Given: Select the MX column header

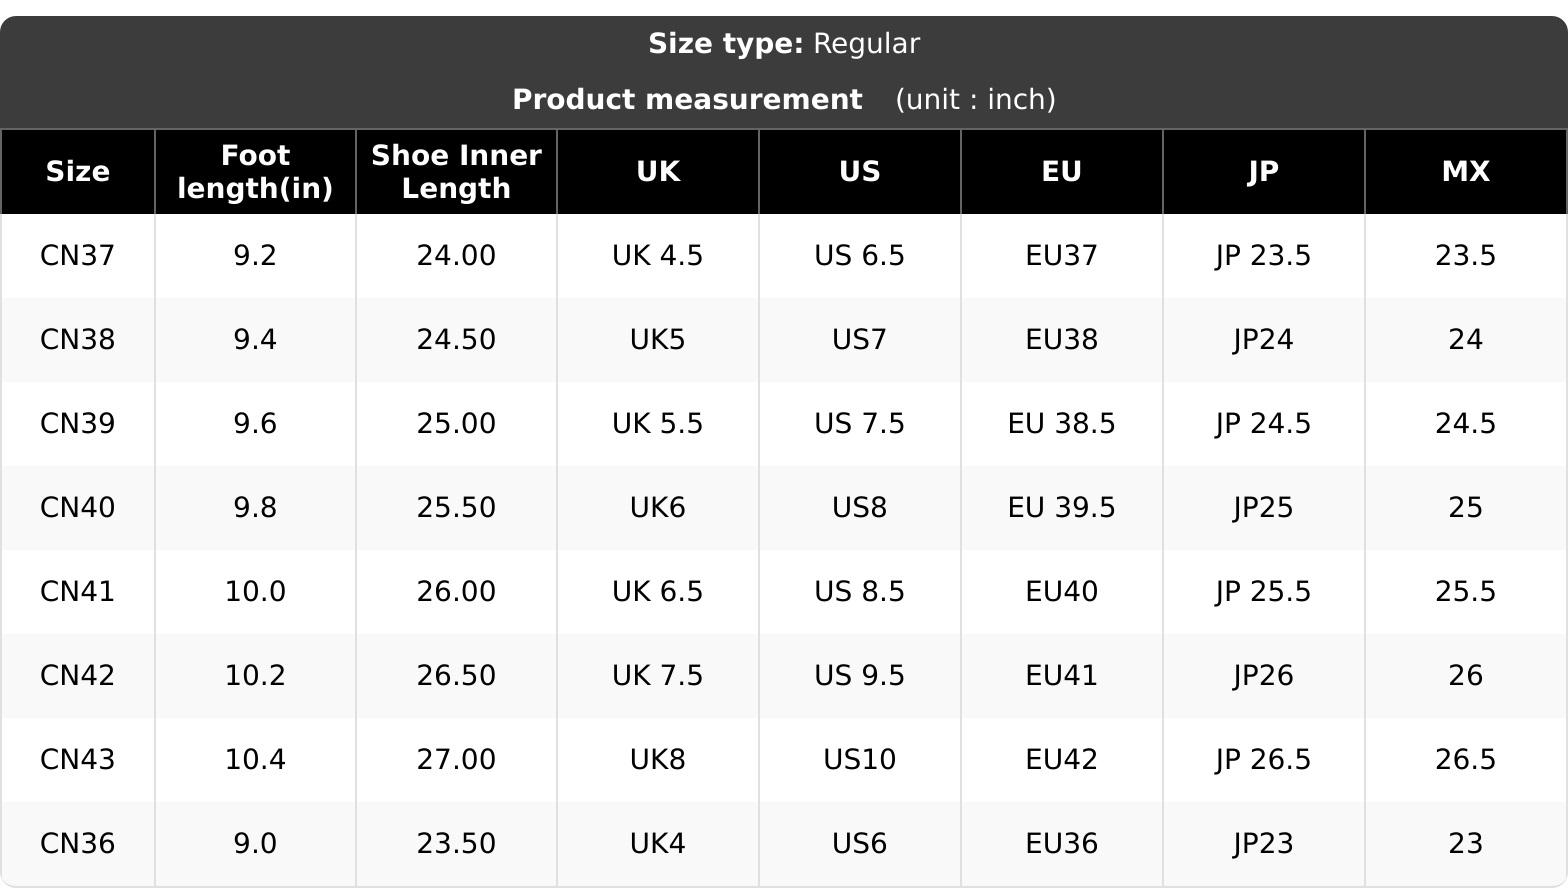Looking at the screenshot, I should click(1466, 172).
